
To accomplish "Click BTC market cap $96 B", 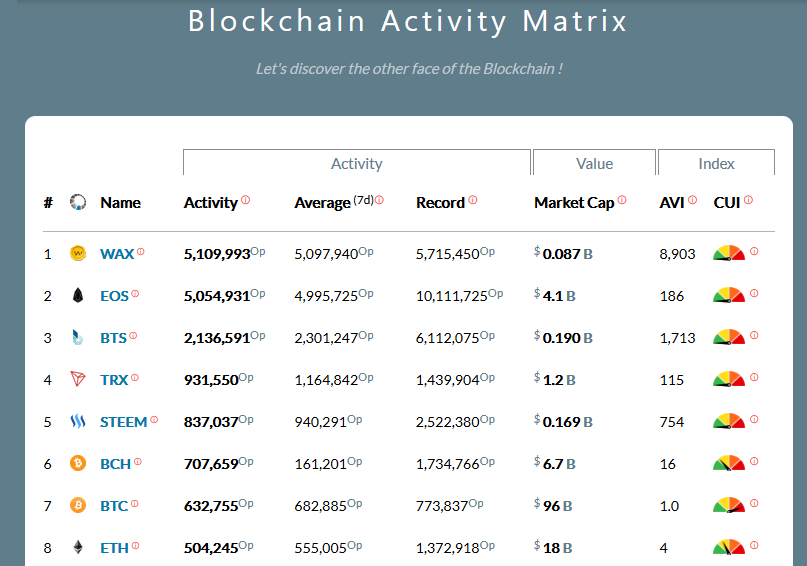I will [x=553, y=506].
